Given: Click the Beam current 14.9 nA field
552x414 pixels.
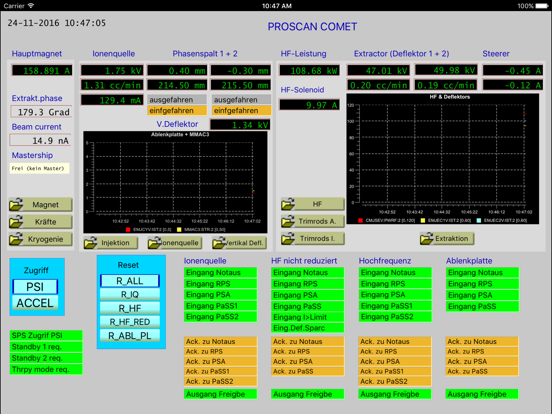Looking at the screenshot, I should 40,140.
